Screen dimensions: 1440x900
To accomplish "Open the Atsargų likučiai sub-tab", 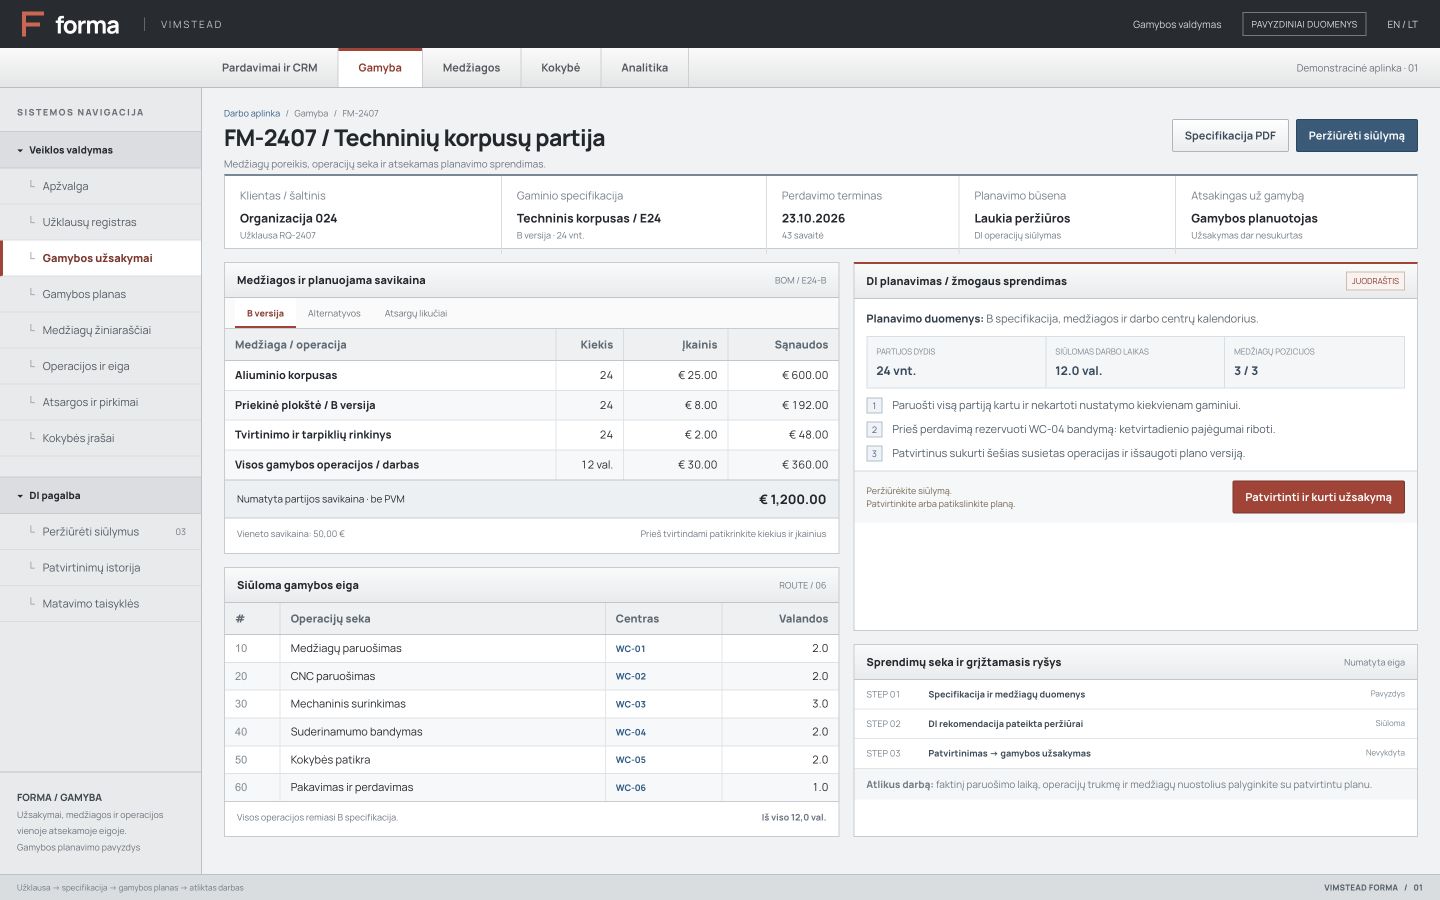I will (416, 314).
